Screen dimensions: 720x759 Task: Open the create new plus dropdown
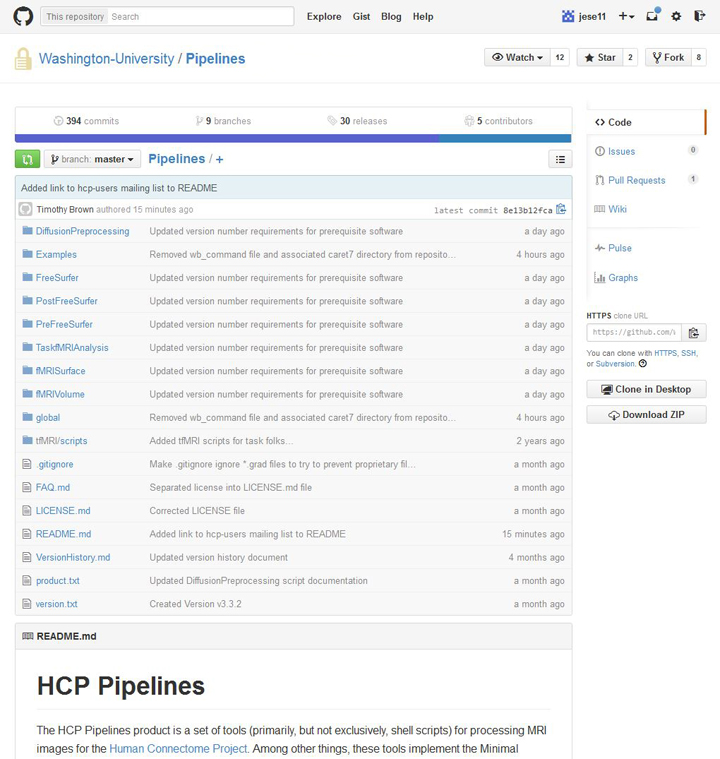tap(626, 16)
